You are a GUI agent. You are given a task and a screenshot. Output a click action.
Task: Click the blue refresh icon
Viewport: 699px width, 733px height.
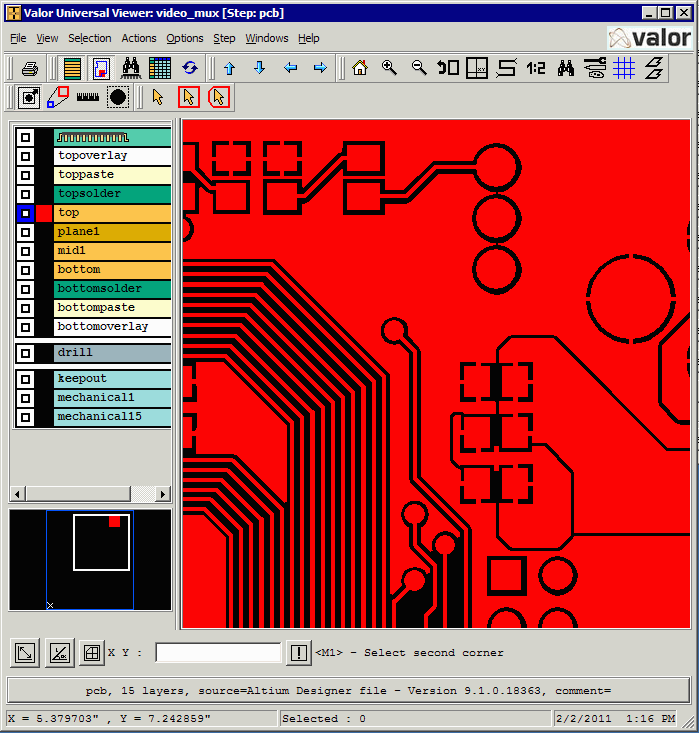pos(189,69)
